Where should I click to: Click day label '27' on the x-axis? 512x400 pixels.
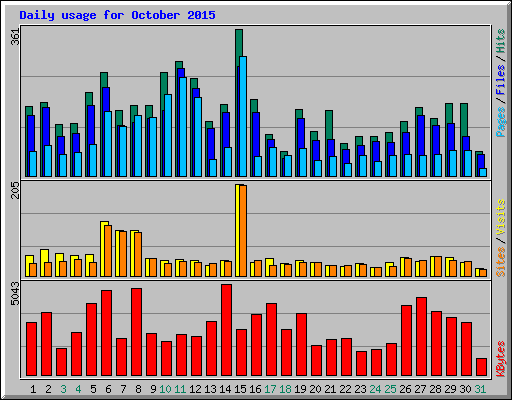point(420,389)
